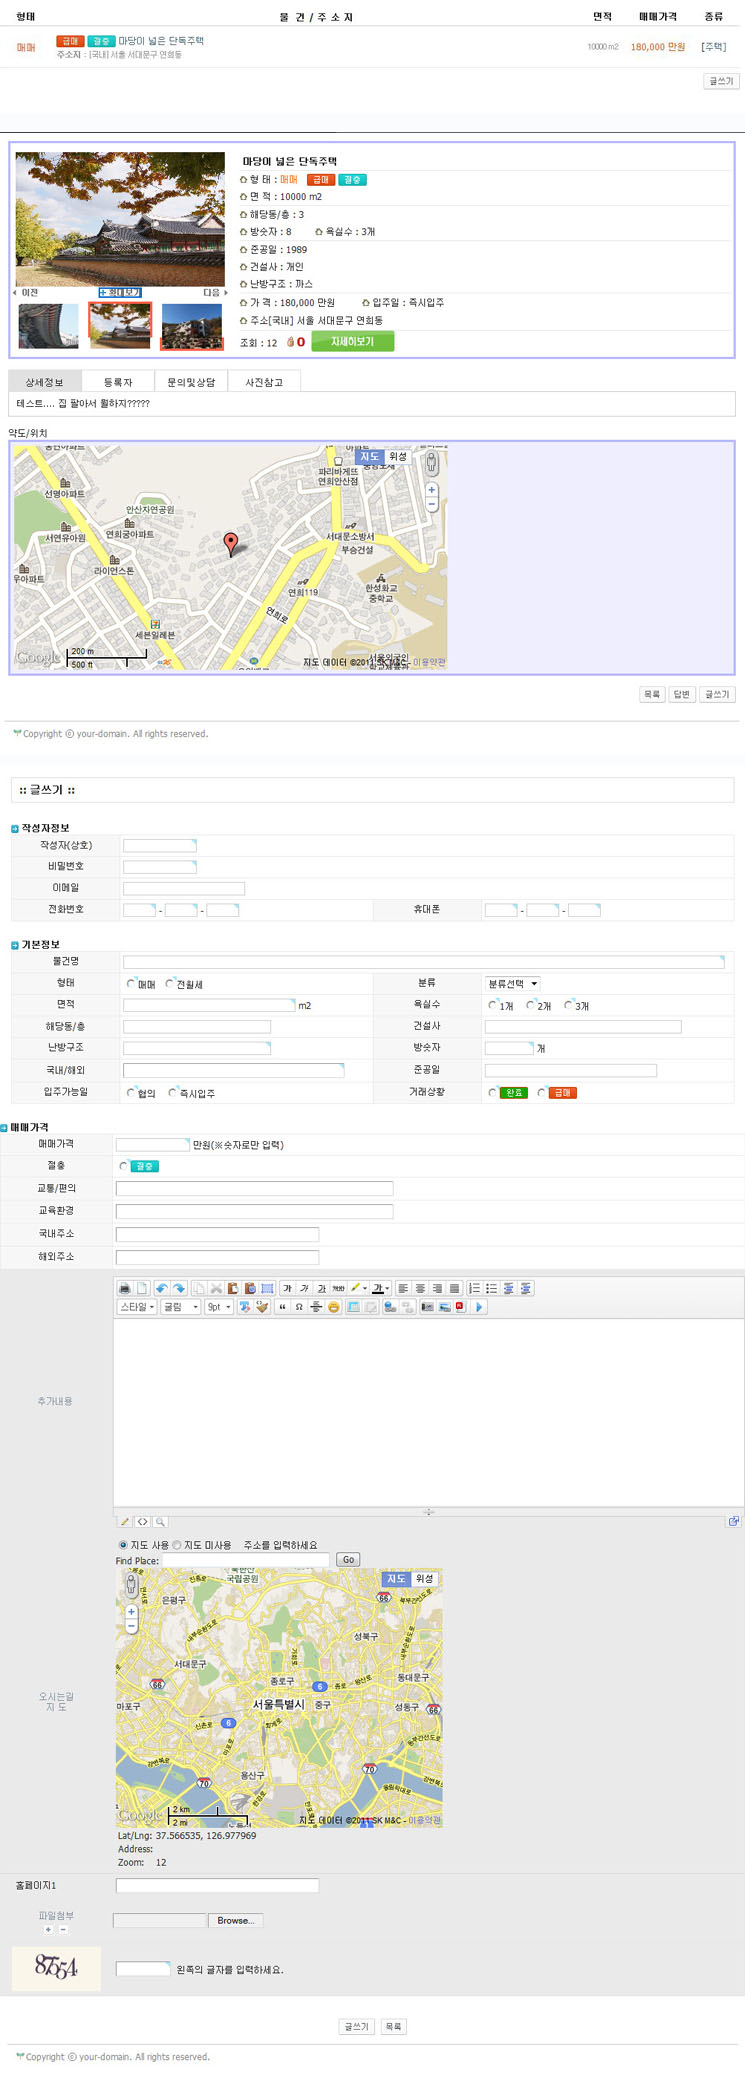Click the green 자세히보기 button
The height and width of the screenshot is (2078, 745).
tap(352, 342)
